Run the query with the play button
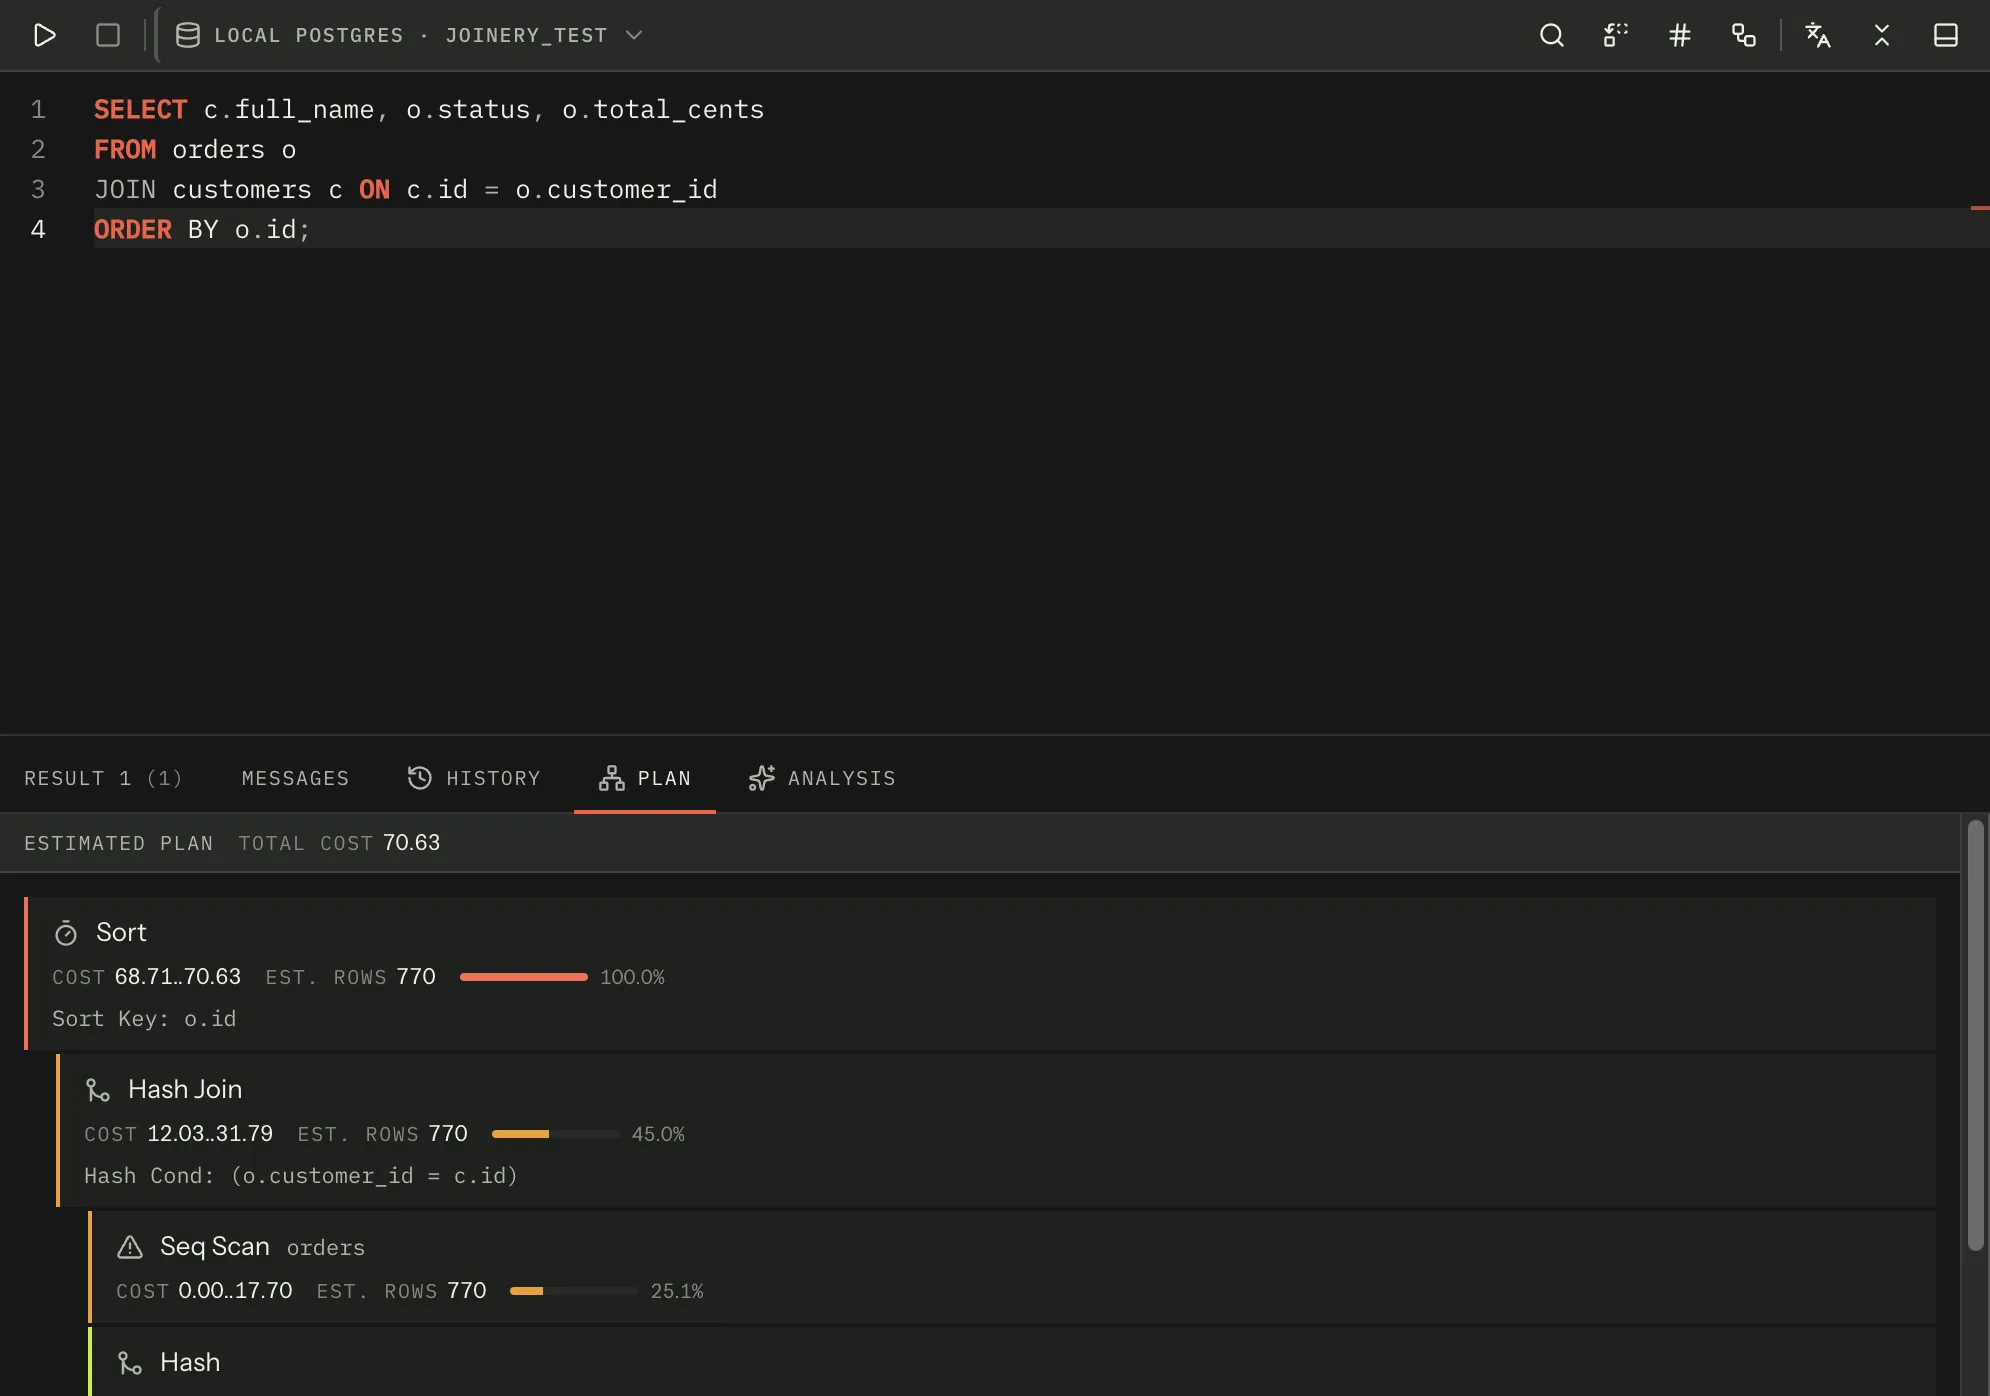The height and width of the screenshot is (1396, 1990). (44, 35)
